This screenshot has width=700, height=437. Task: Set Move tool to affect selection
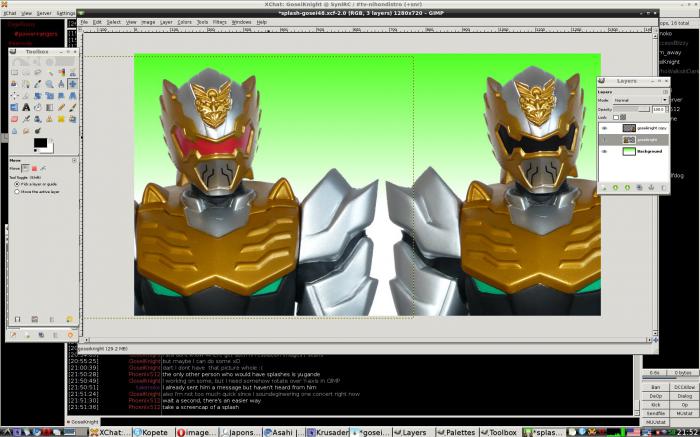click(x=34, y=169)
